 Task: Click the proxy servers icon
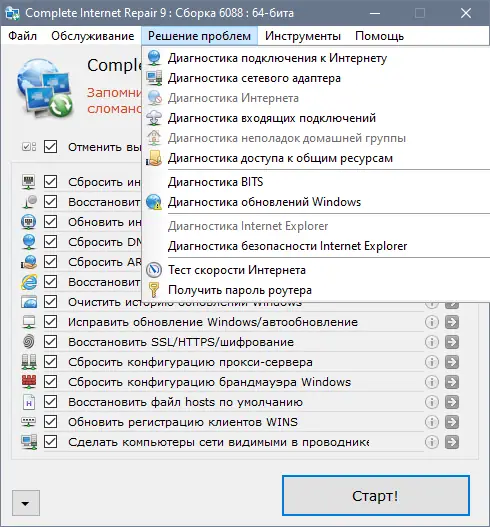[29, 362]
